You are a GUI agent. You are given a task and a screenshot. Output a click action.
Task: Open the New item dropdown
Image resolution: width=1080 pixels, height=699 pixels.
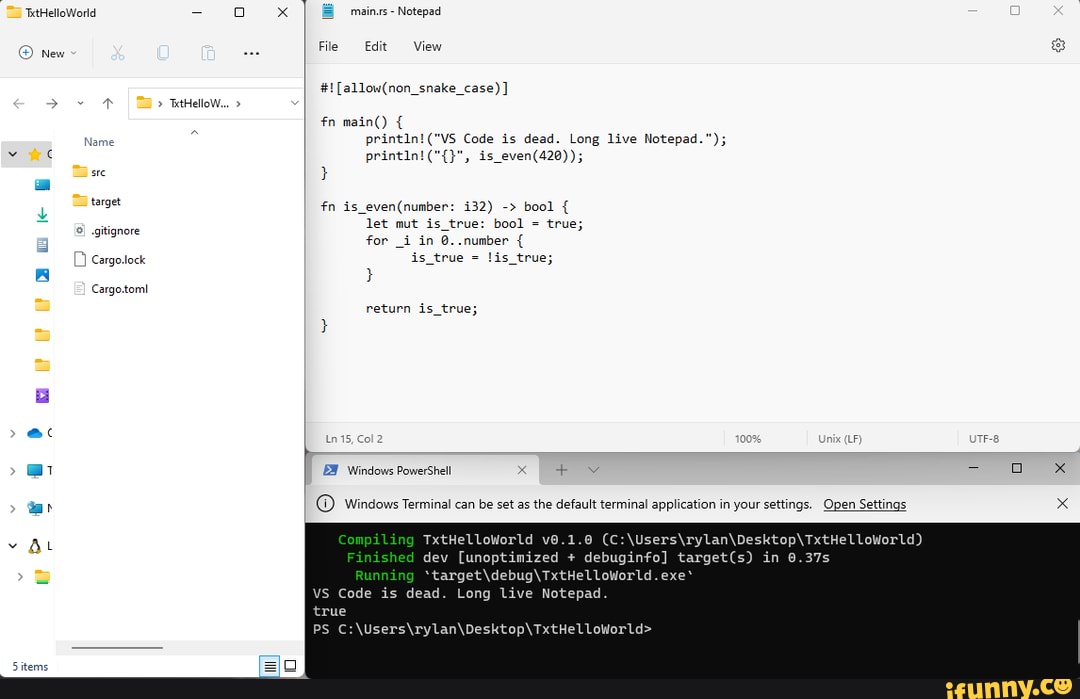47,53
